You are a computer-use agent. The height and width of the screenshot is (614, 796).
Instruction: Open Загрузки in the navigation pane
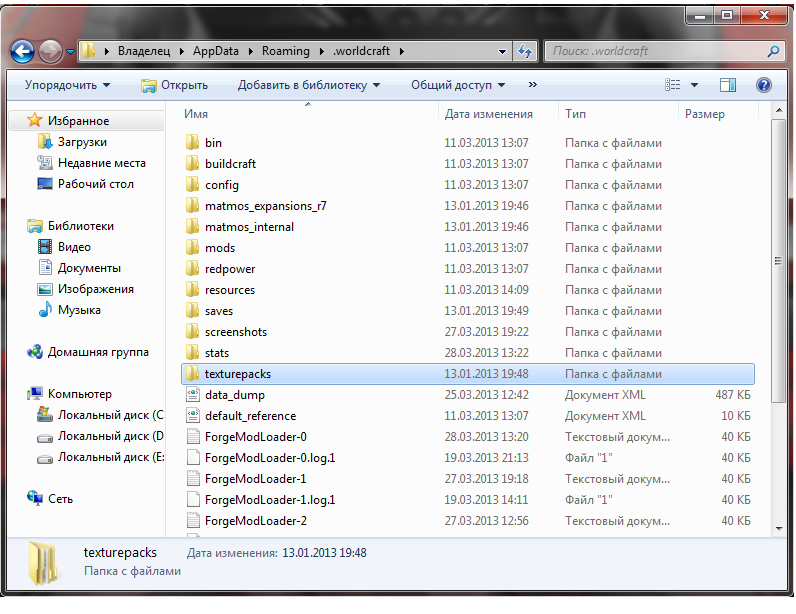tap(82, 142)
